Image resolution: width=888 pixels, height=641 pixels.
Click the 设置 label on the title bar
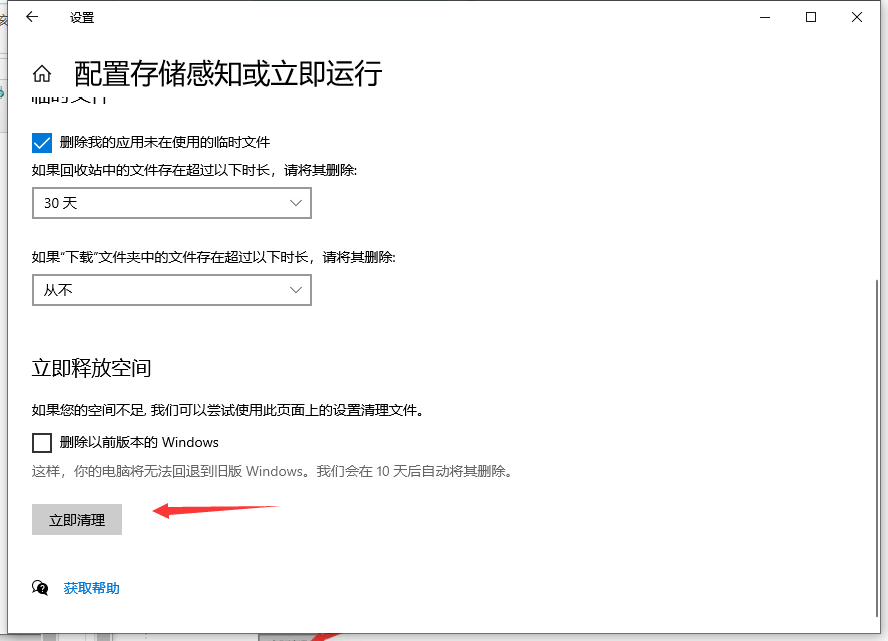(x=83, y=17)
